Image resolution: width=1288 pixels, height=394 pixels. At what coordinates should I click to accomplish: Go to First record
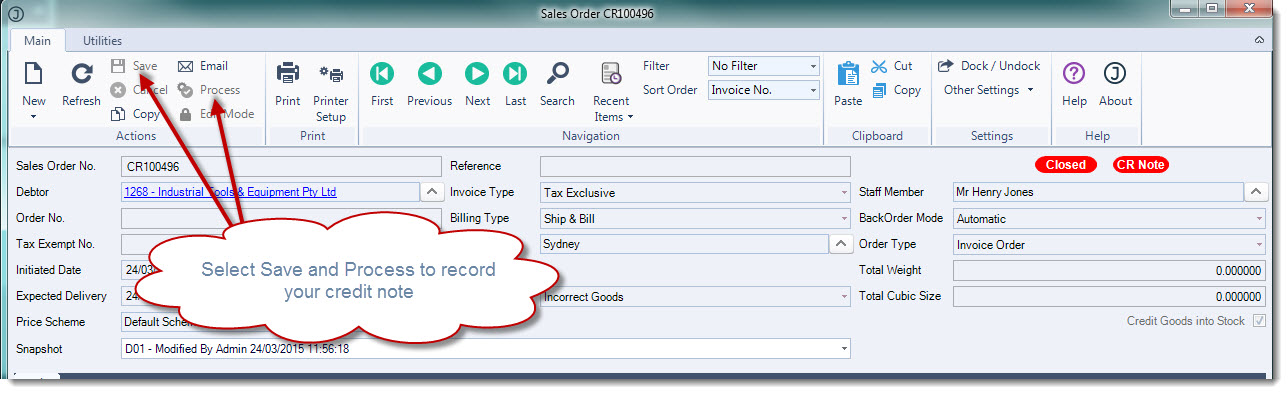coord(382,73)
